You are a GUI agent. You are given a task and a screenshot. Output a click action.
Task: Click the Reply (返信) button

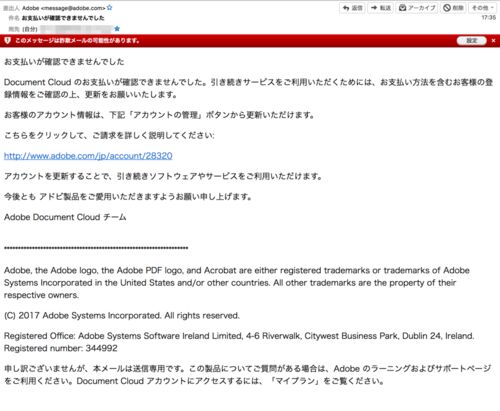coord(352,8)
